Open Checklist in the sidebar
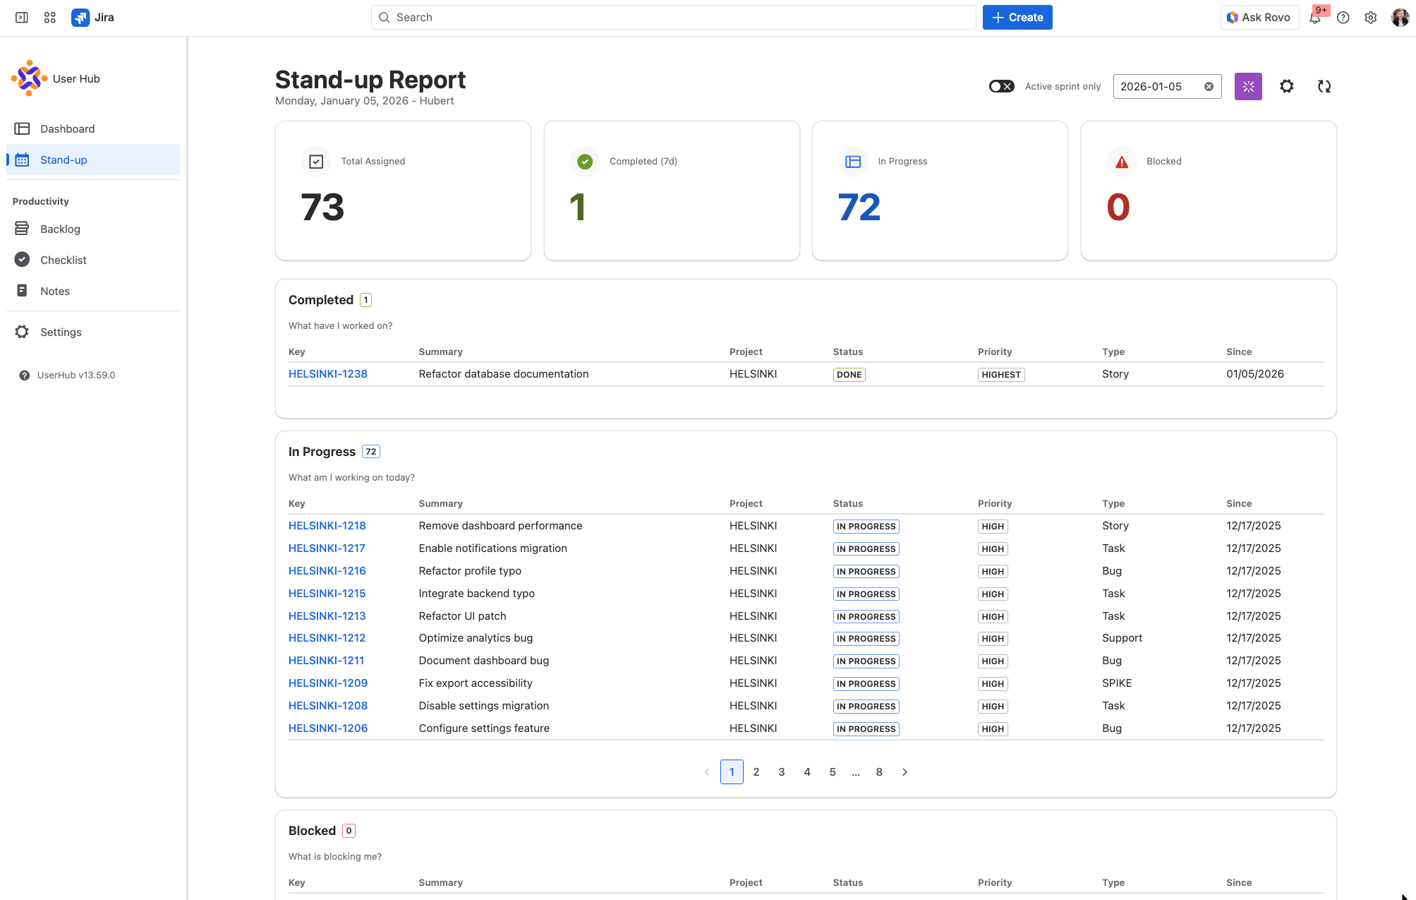Image resolution: width=1416 pixels, height=900 pixels. (x=63, y=260)
